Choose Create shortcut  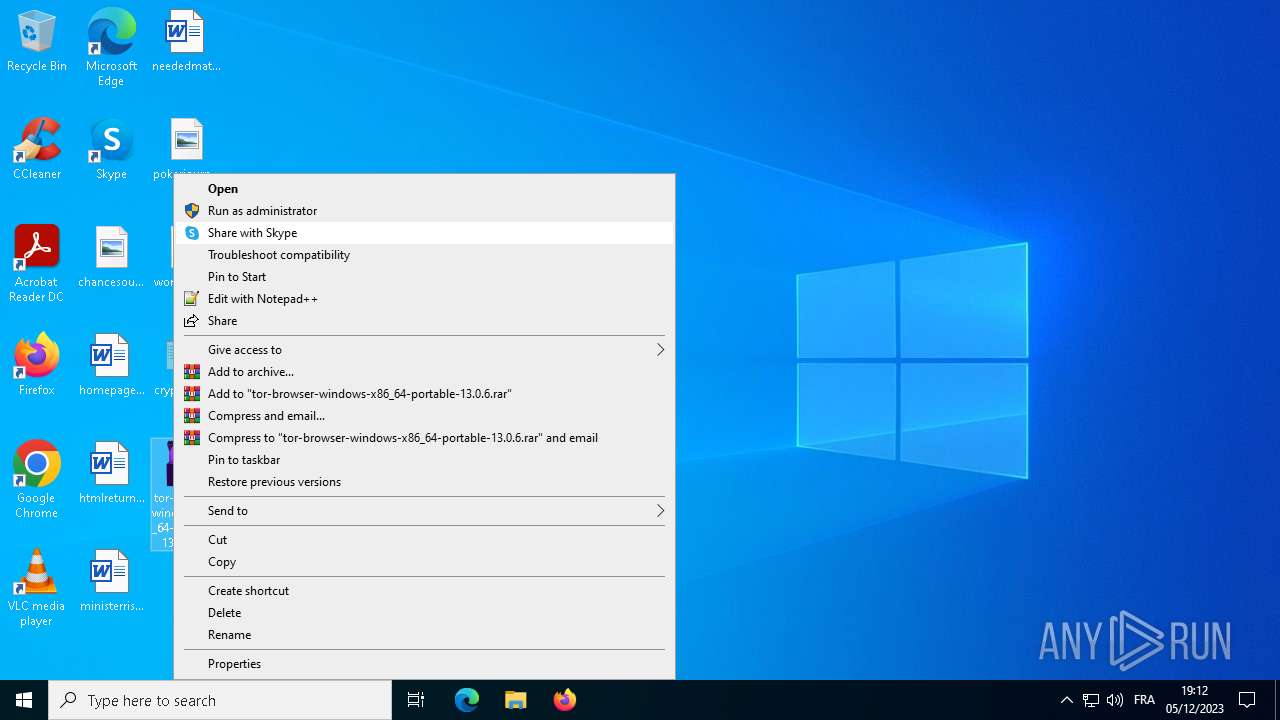(x=424, y=591)
